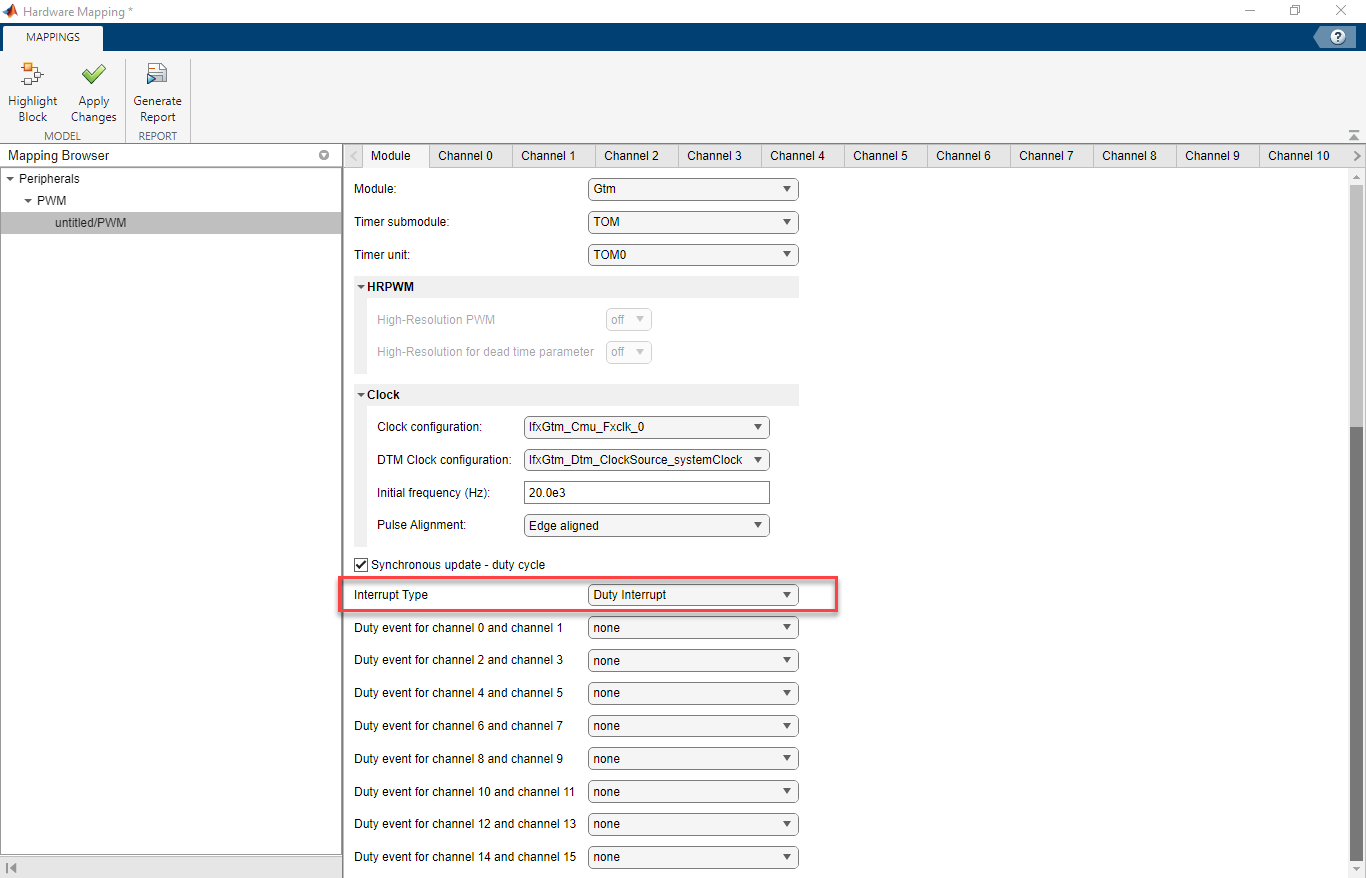Collapse the HRPWM section
The height and width of the screenshot is (878, 1366).
click(x=361, y=287)
